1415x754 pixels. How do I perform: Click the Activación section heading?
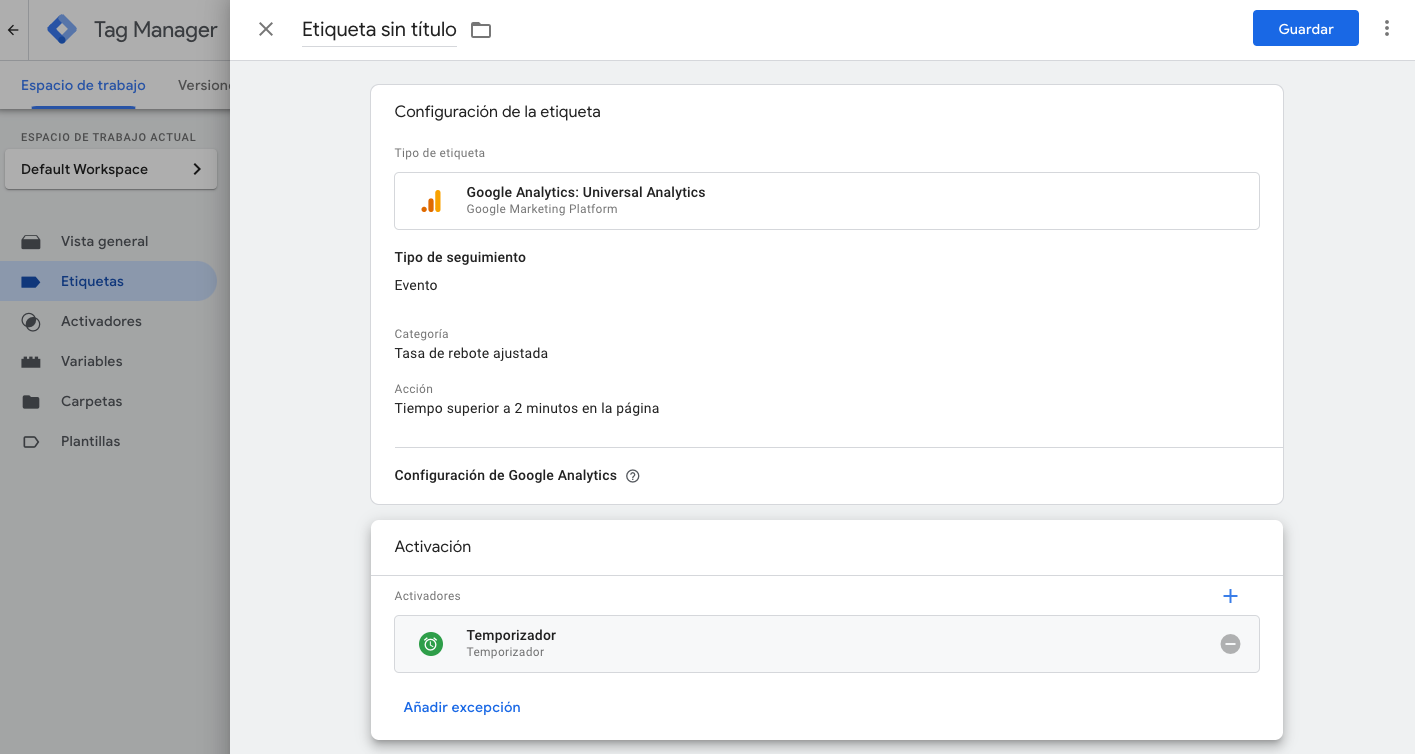tap(432, 547)
